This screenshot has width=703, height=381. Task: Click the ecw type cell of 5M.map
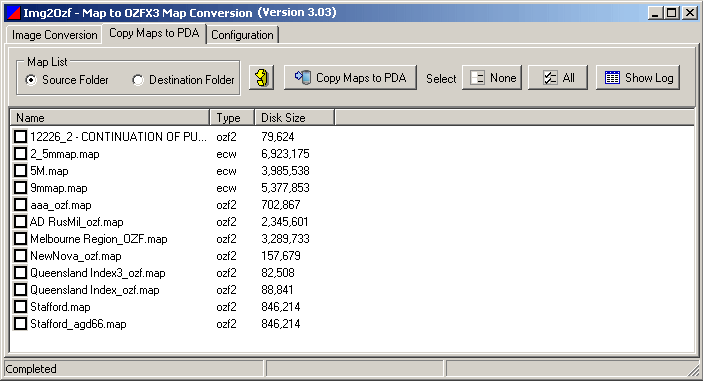pyautogui.click(x=226, y=171)
